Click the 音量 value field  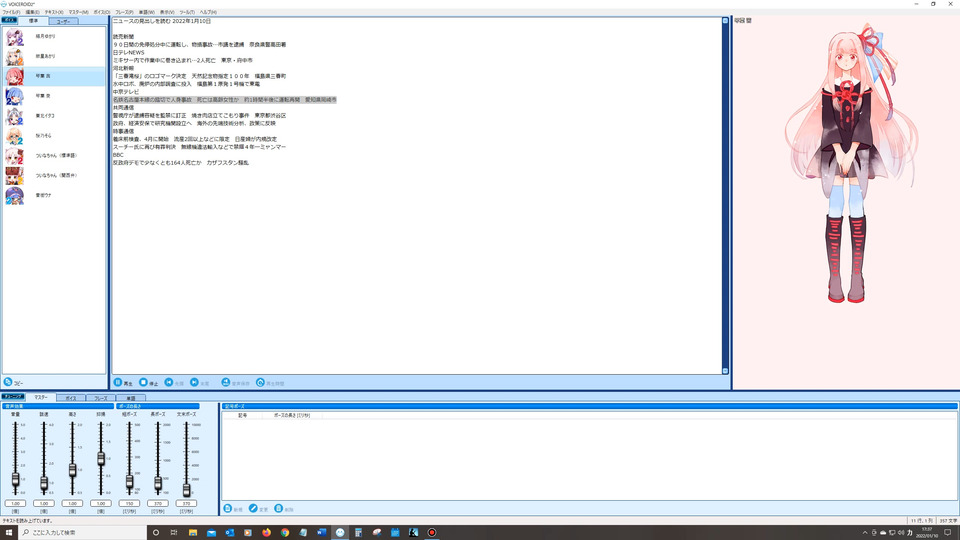(15, 503)
